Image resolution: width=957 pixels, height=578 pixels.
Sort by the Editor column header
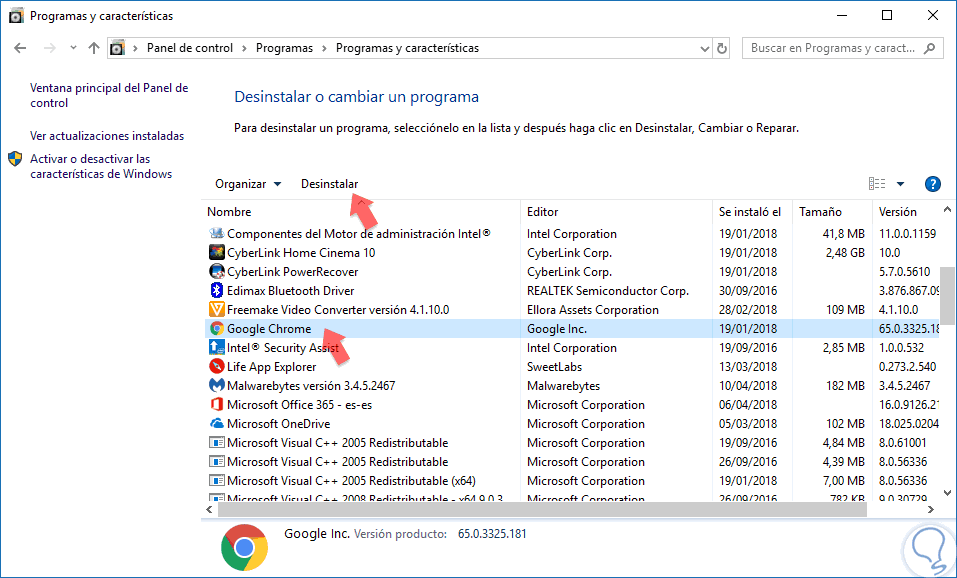click(616, 212)
